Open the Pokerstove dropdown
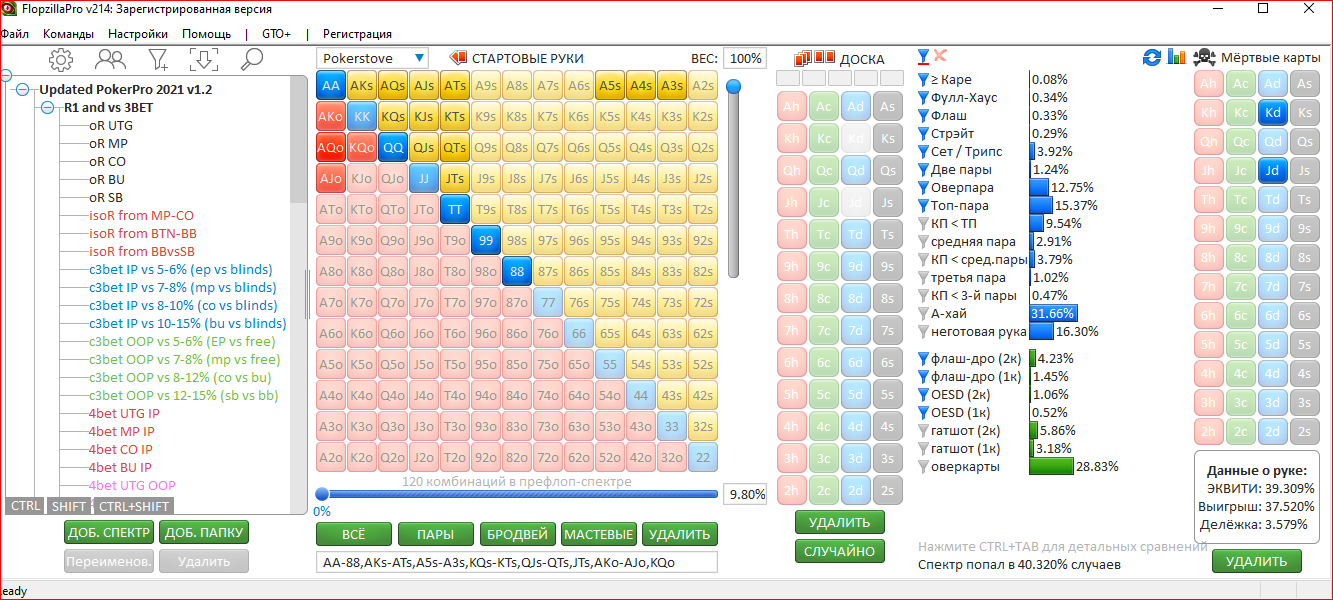 [372, 58]
